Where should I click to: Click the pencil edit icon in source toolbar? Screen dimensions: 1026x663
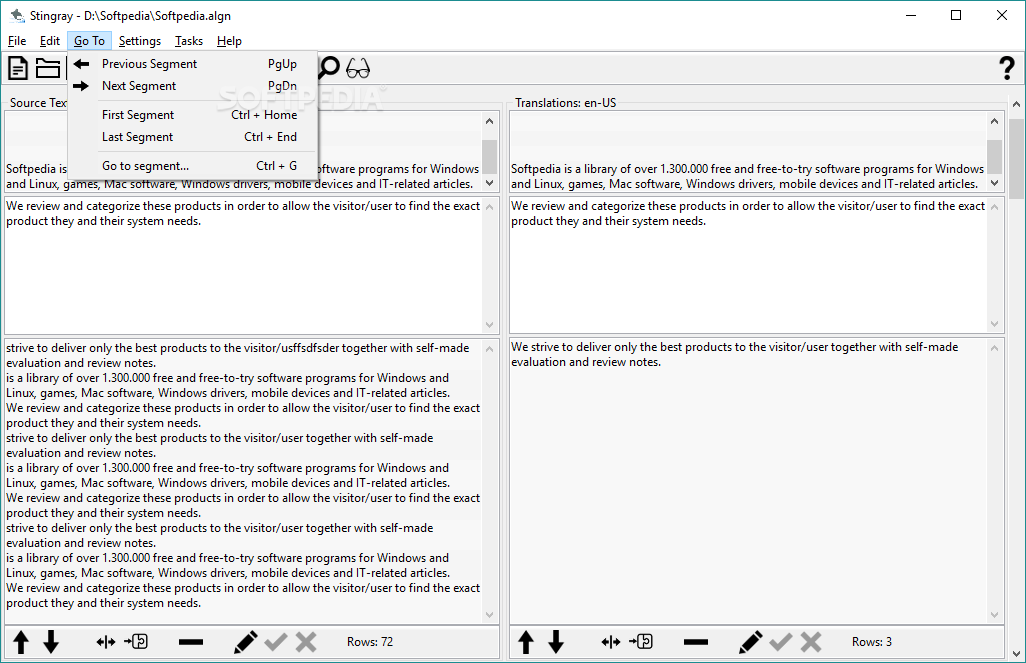[x=246, y=642]
